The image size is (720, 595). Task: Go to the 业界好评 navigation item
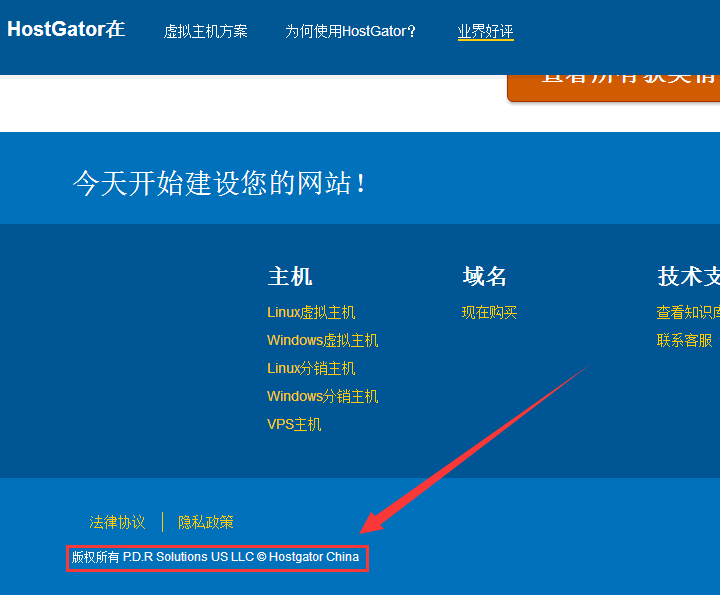tap(485, 31)
